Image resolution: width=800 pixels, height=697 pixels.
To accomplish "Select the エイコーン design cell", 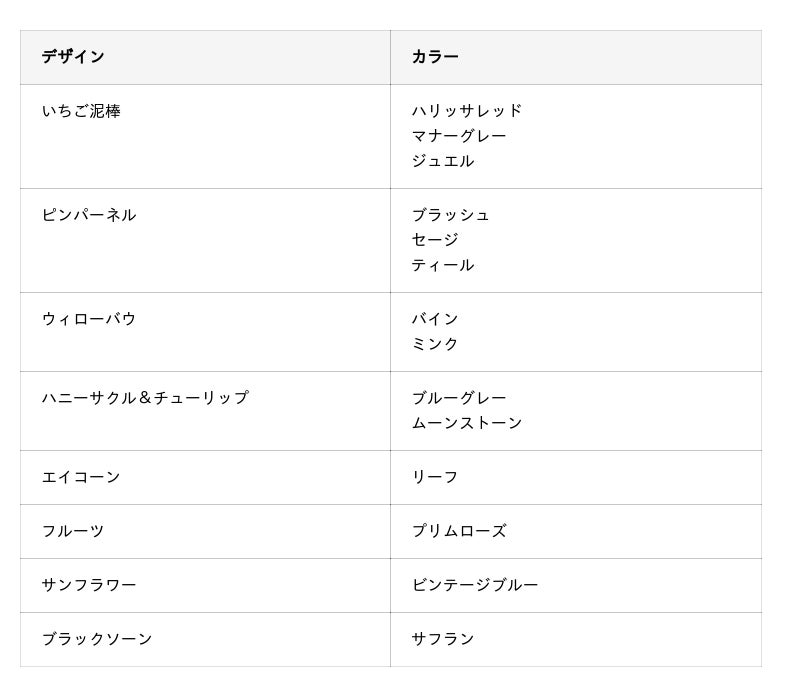I will (81, 477).
